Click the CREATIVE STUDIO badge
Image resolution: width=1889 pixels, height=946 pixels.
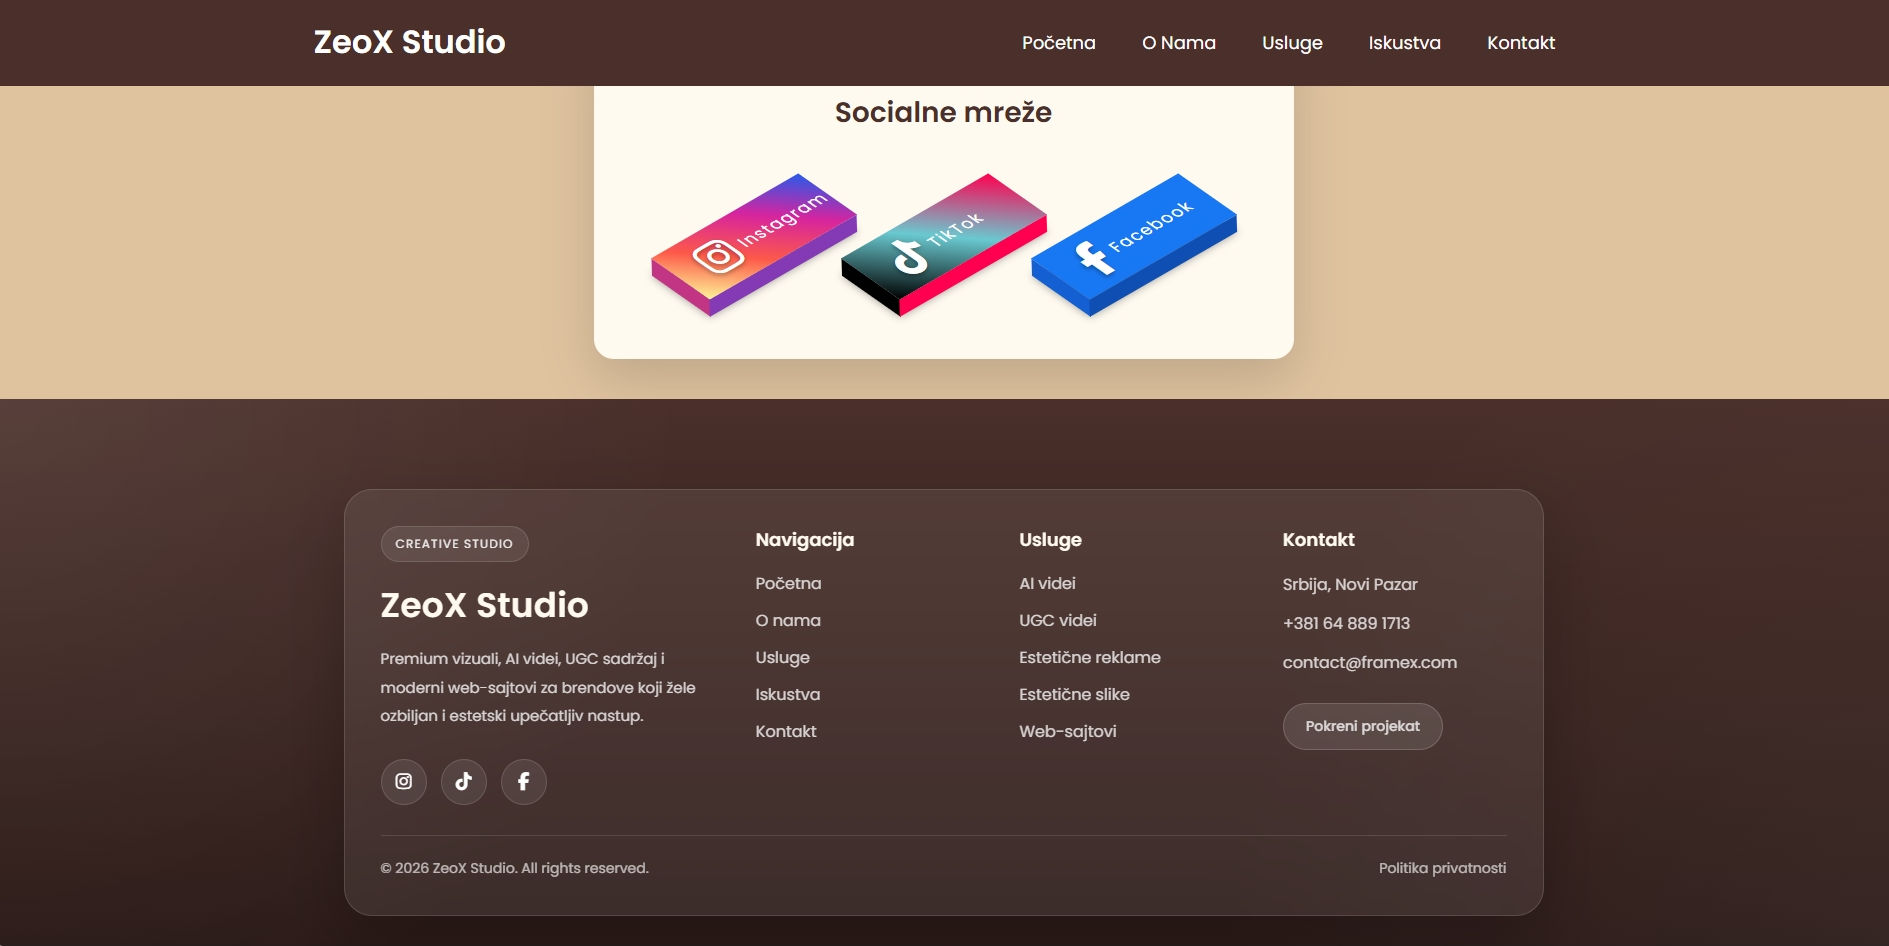tap(455, 544)
